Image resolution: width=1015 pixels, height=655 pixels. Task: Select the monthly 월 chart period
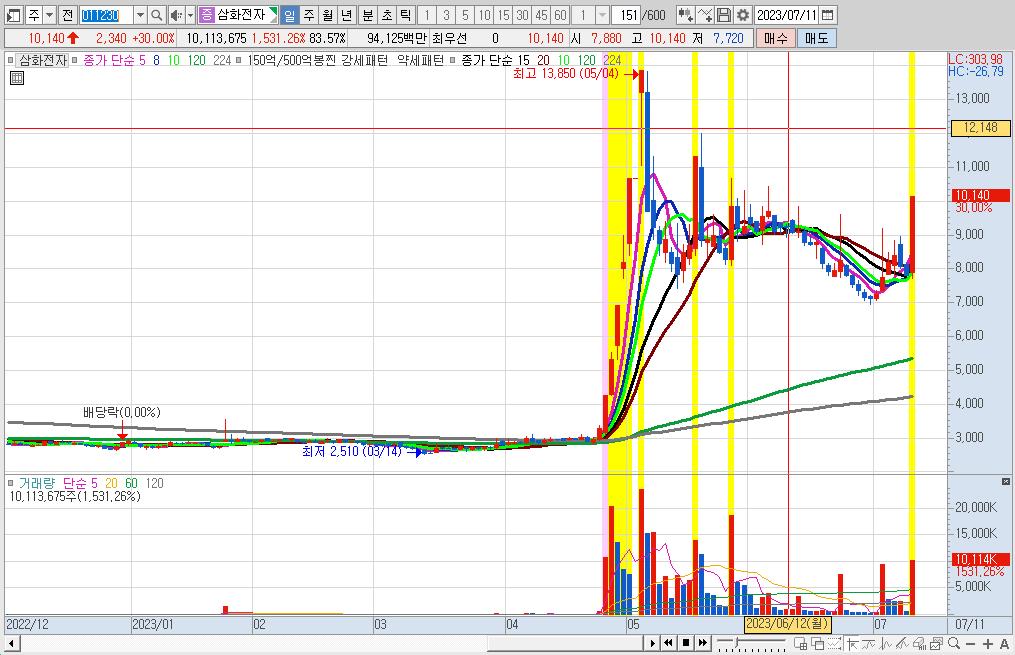(328, 15)
